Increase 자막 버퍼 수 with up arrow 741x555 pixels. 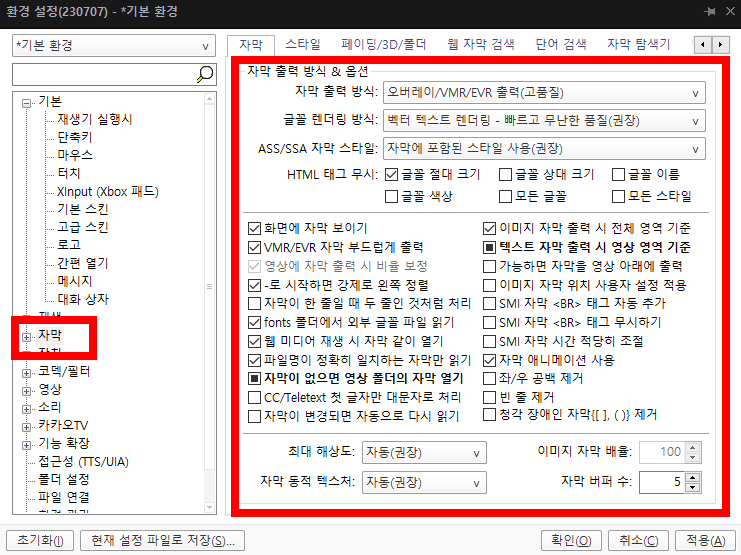pos(693,477)
